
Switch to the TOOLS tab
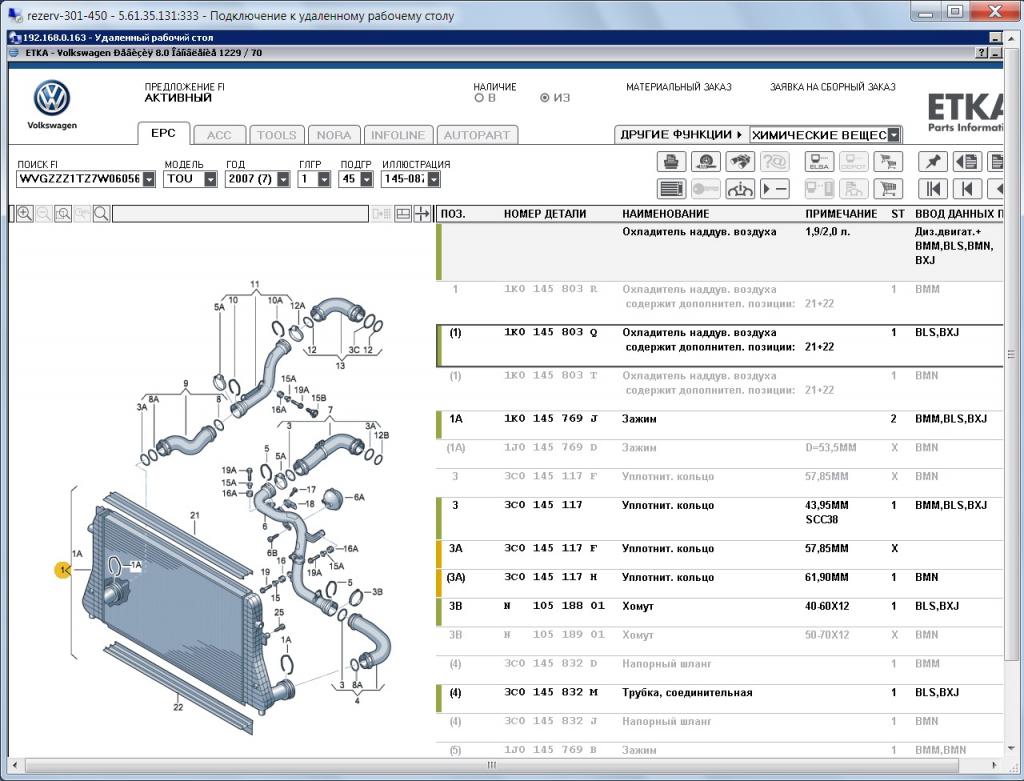point(276,135)
